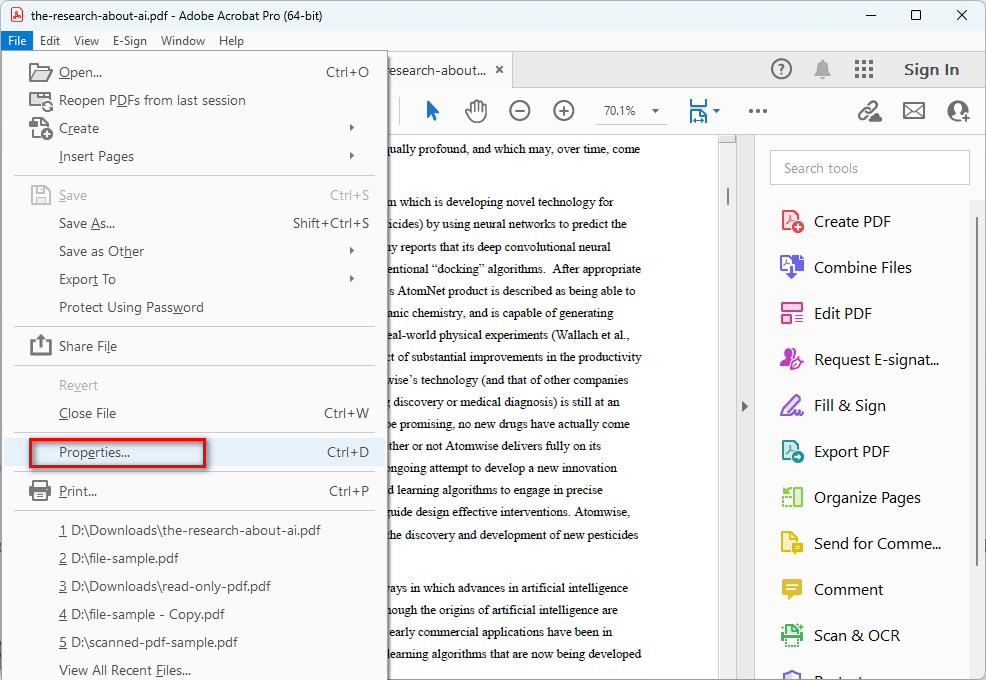Click the Export PDF tool icon
Viewport: 986px width, 680px height.
click(x=792, y=451)
